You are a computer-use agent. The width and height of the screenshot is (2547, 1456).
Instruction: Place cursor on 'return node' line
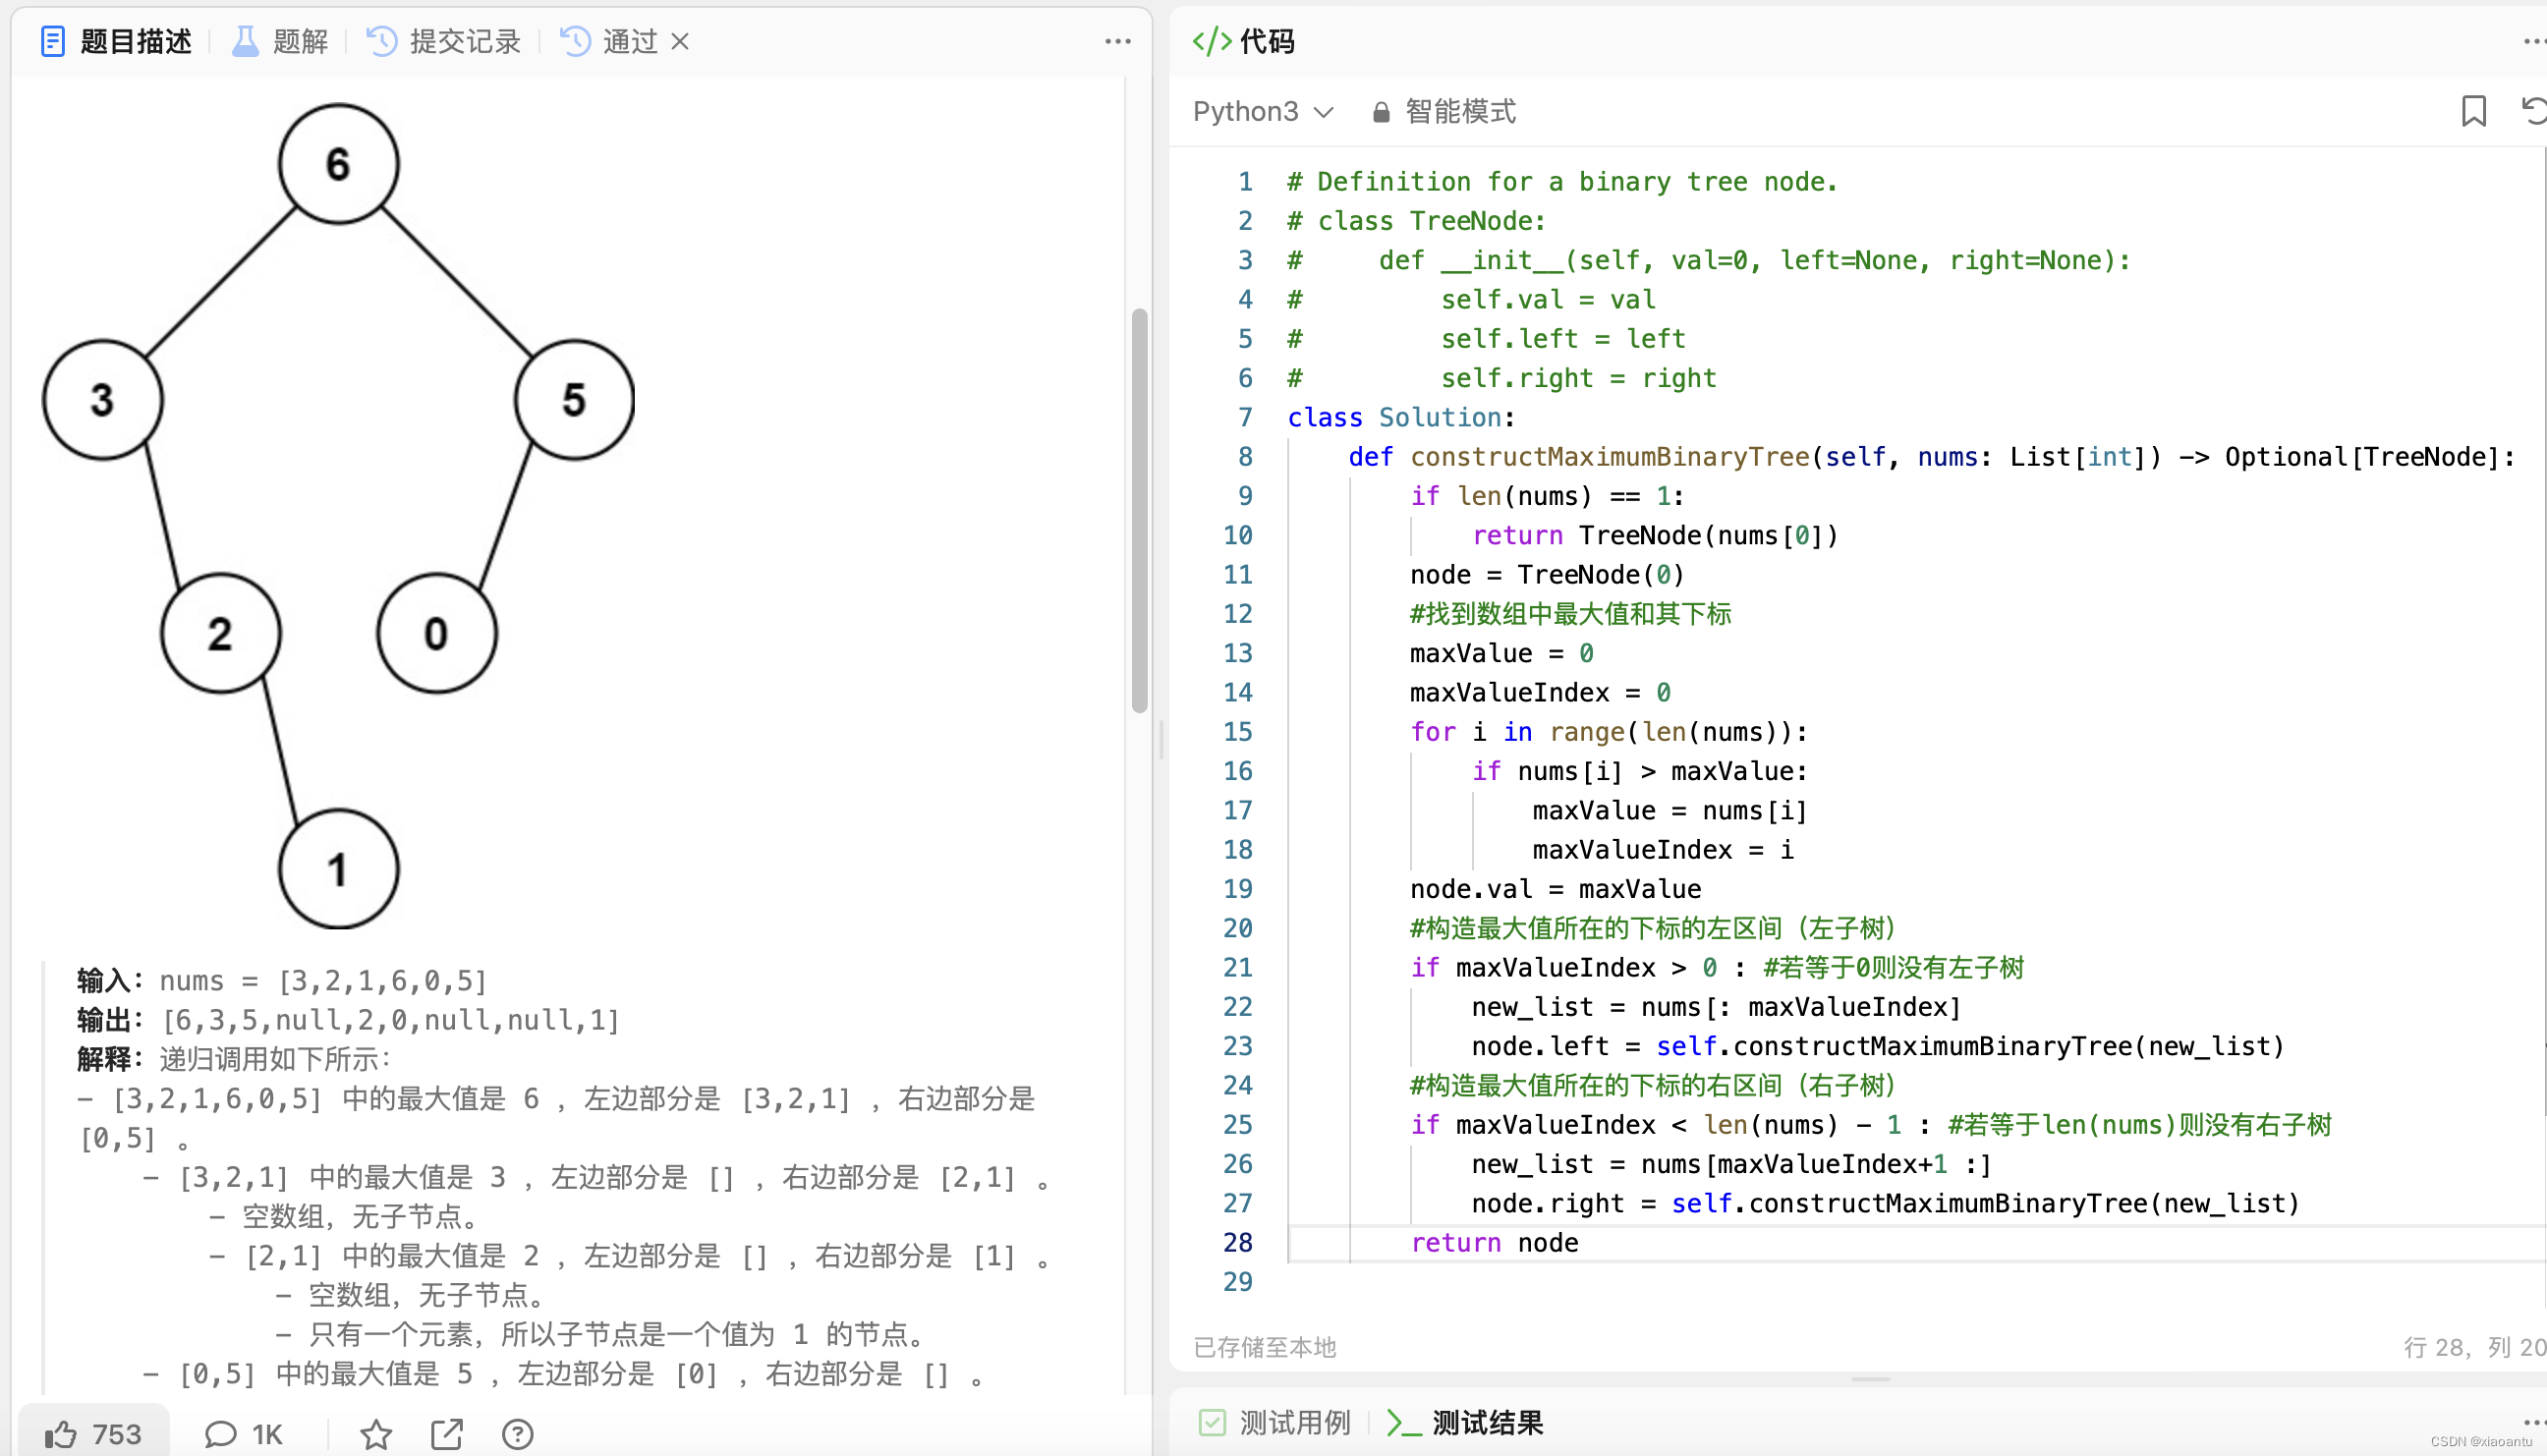click(1494, 1242)
